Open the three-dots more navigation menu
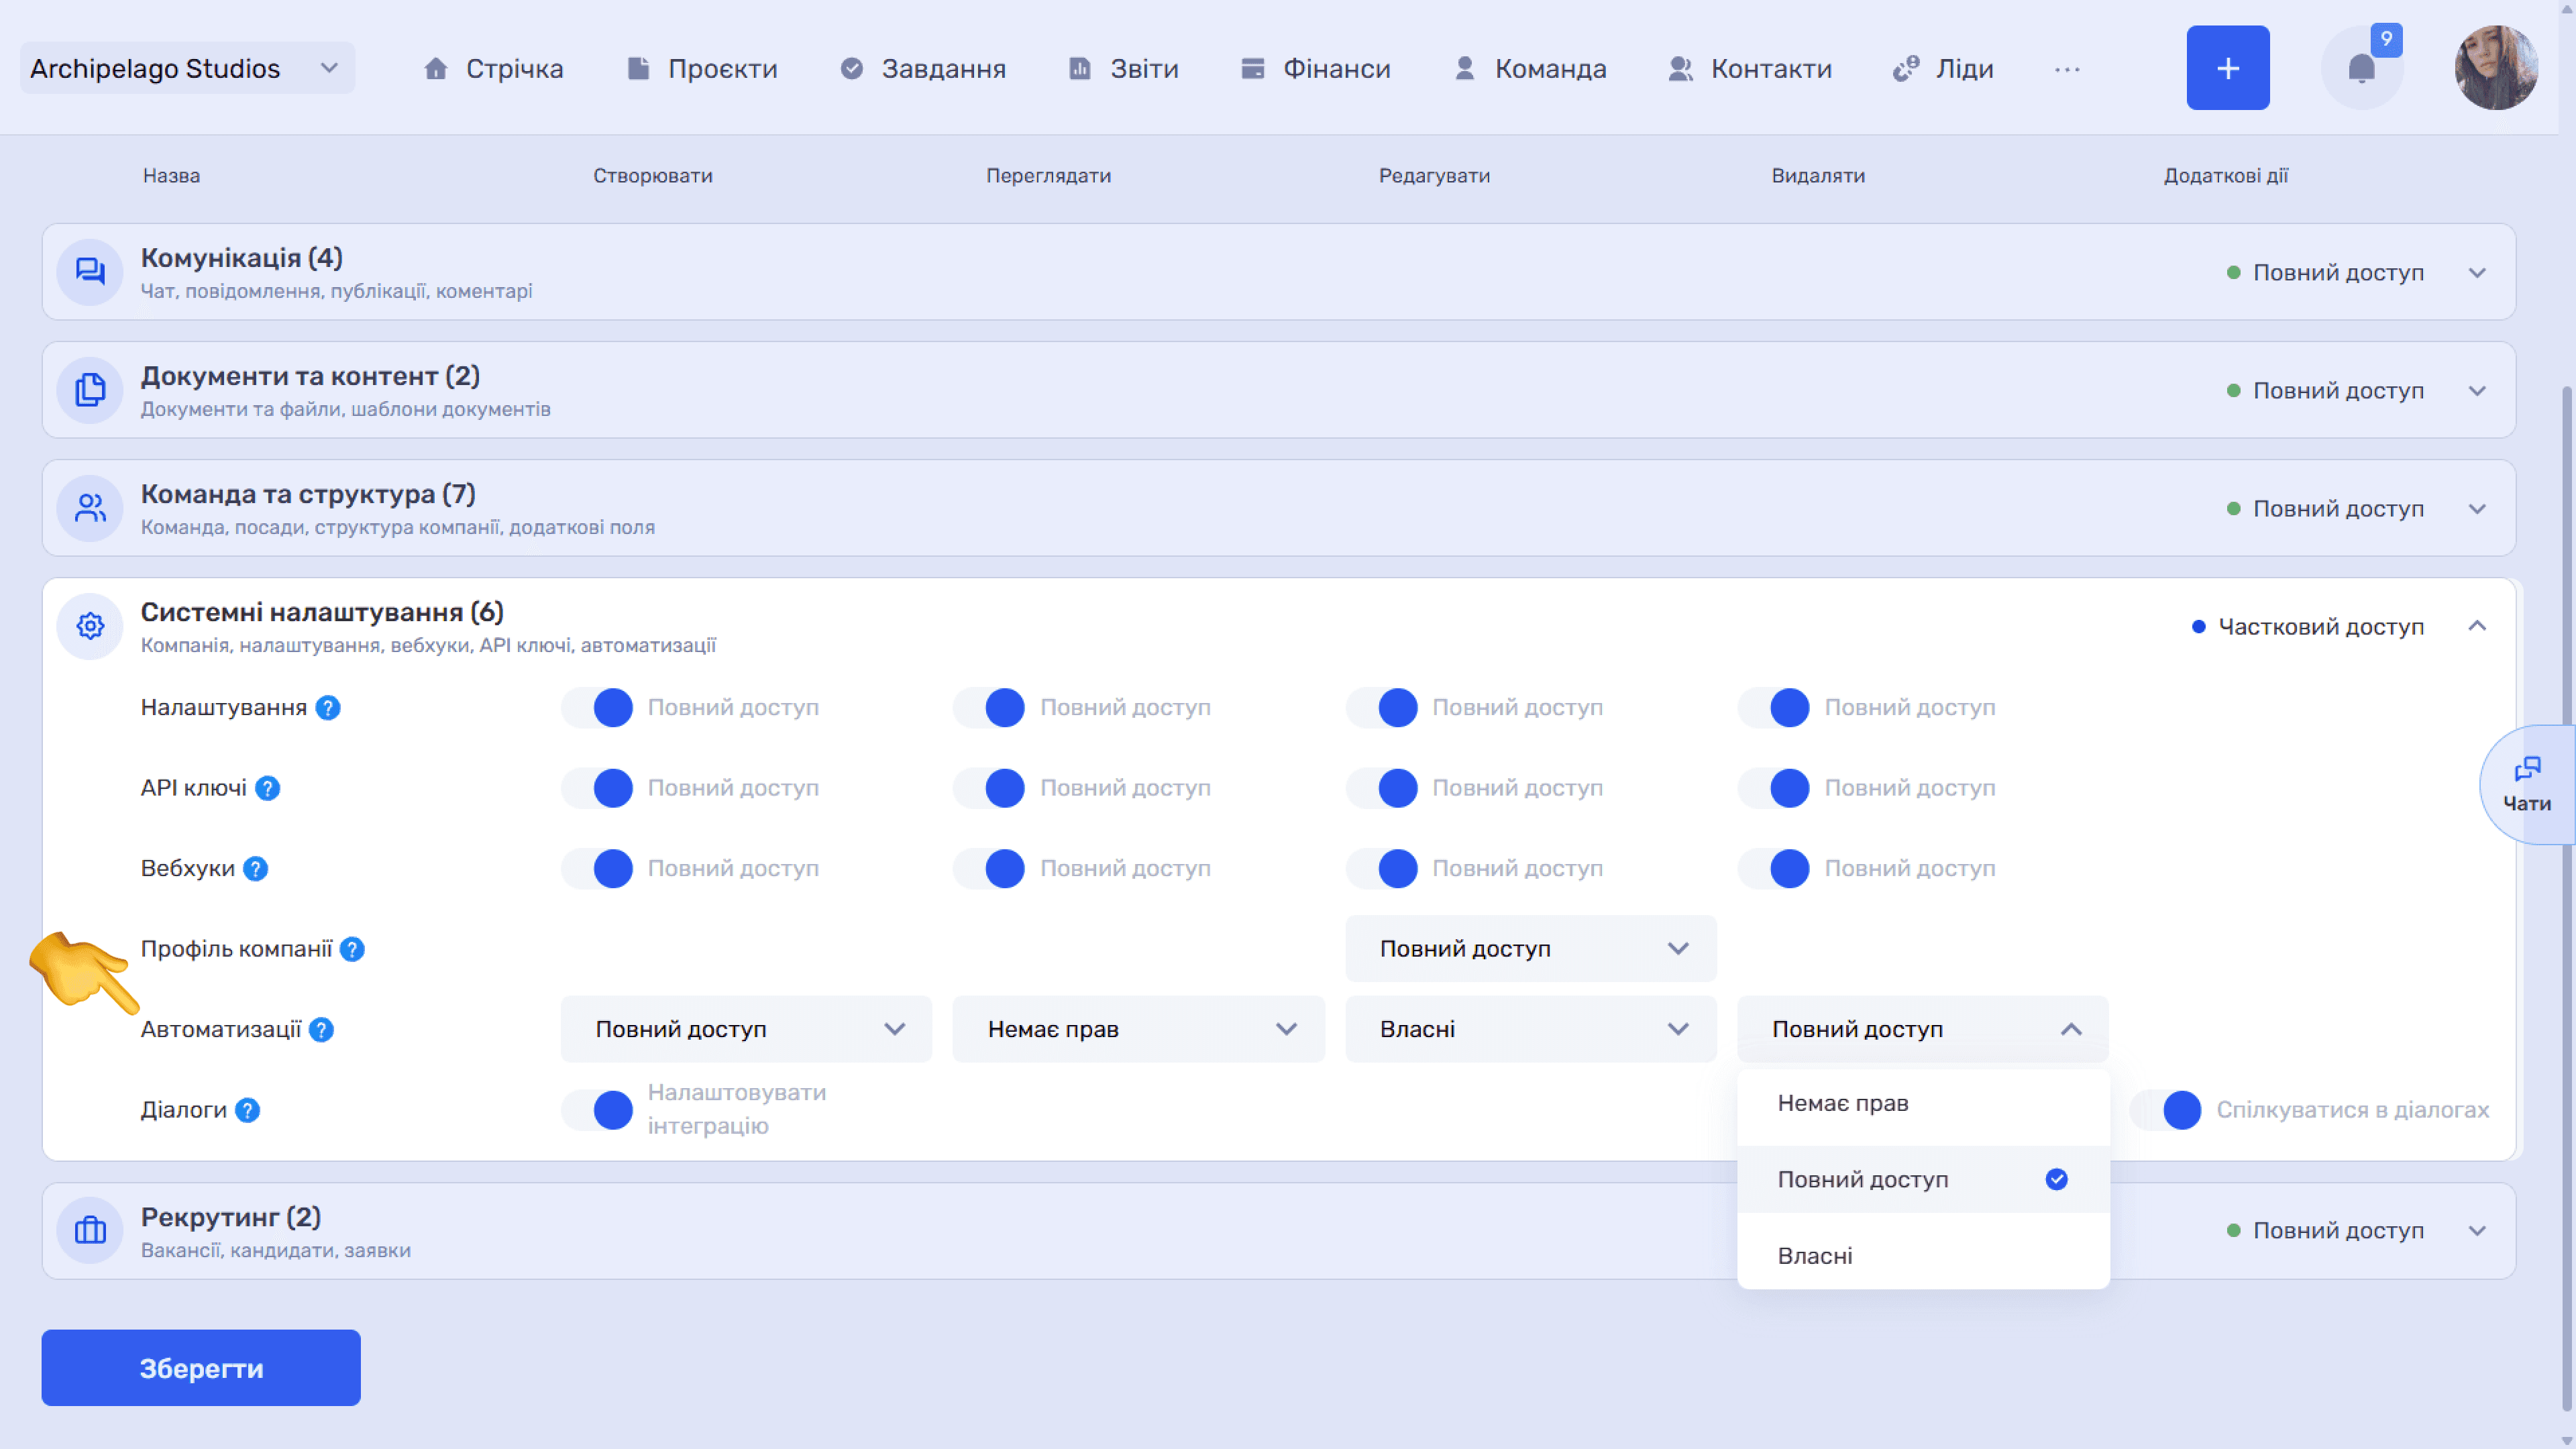 point(2067,69)
